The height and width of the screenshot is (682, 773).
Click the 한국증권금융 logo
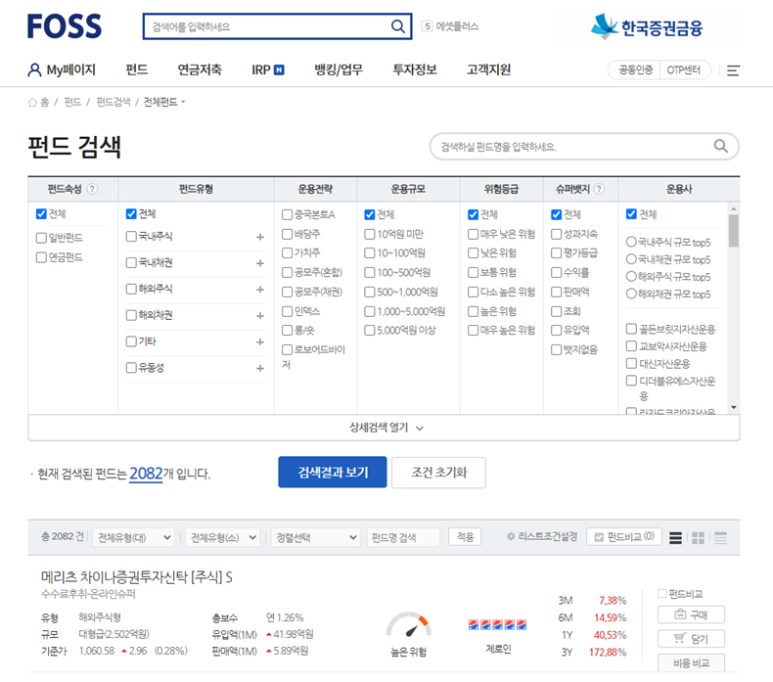[x=646, y=27]
